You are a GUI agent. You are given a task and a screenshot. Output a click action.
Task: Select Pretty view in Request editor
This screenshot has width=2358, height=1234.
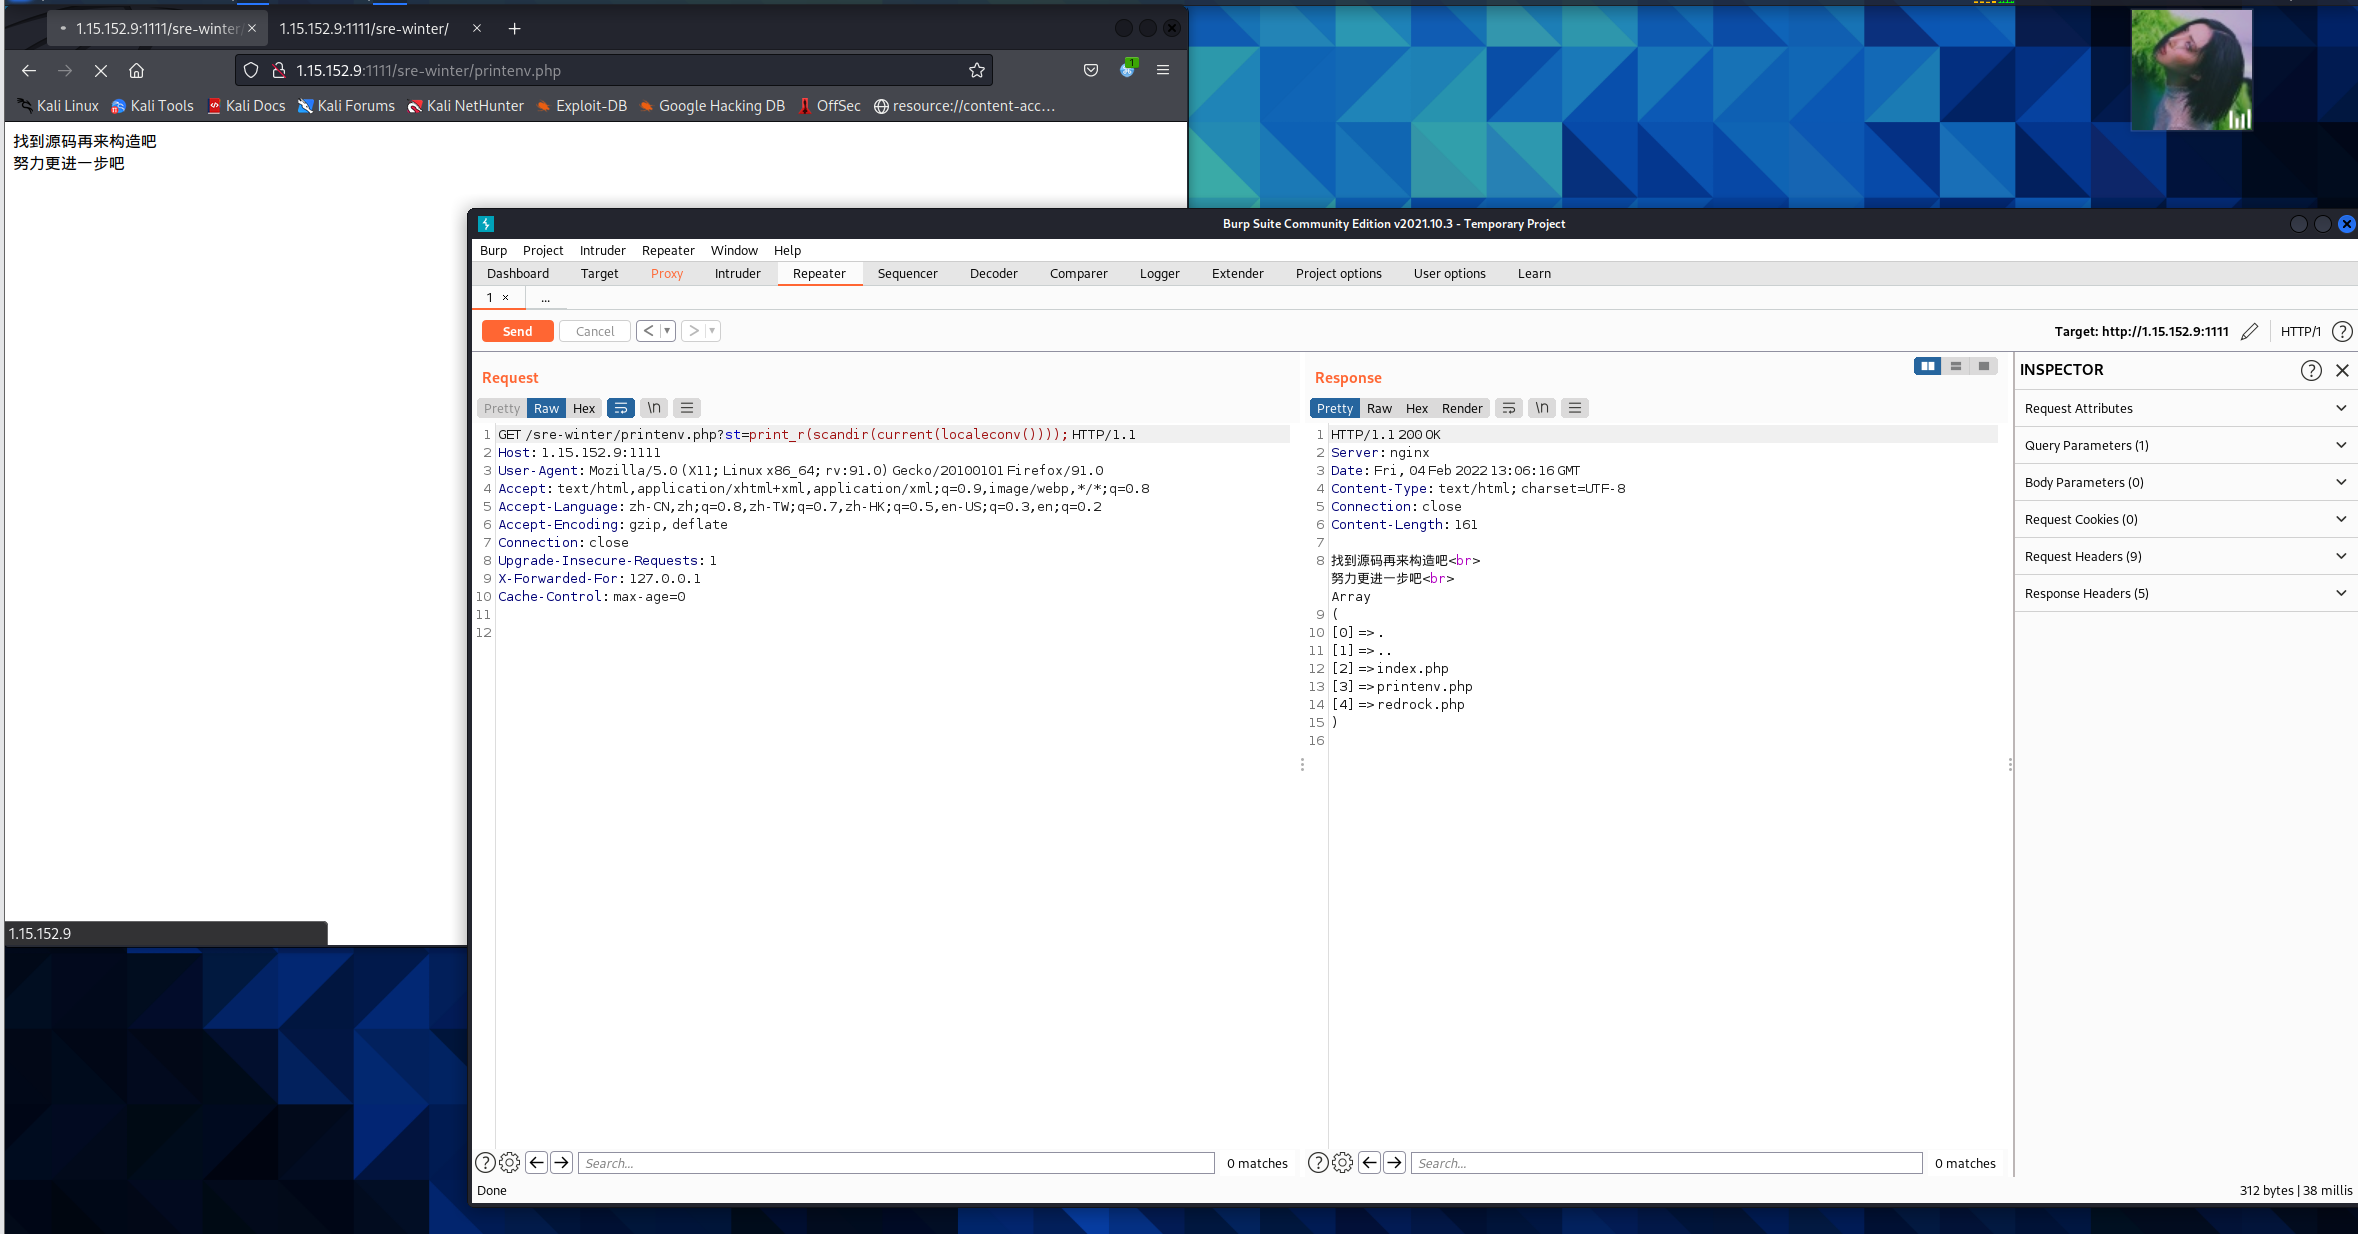pyautogui.click(x=502, y=408)
